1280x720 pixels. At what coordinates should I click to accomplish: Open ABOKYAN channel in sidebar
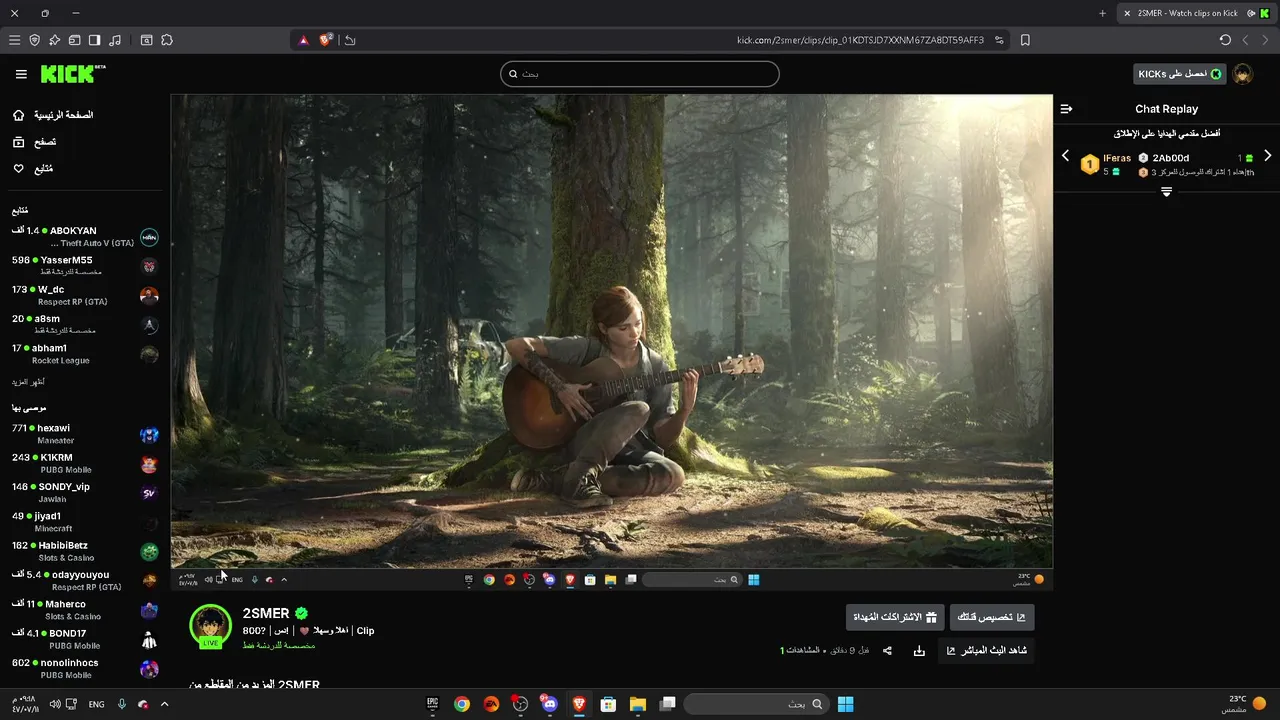tap(85, 237)
